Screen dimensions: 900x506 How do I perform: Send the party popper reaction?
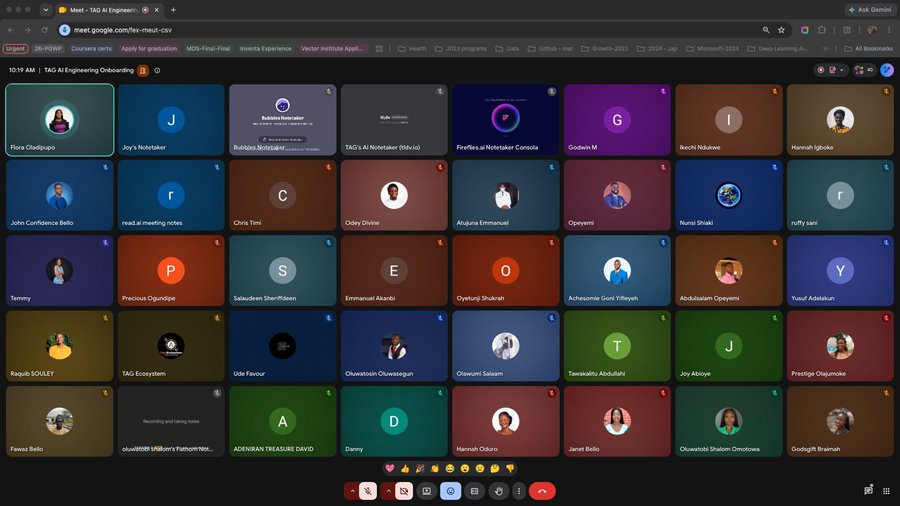pos(420,469)
